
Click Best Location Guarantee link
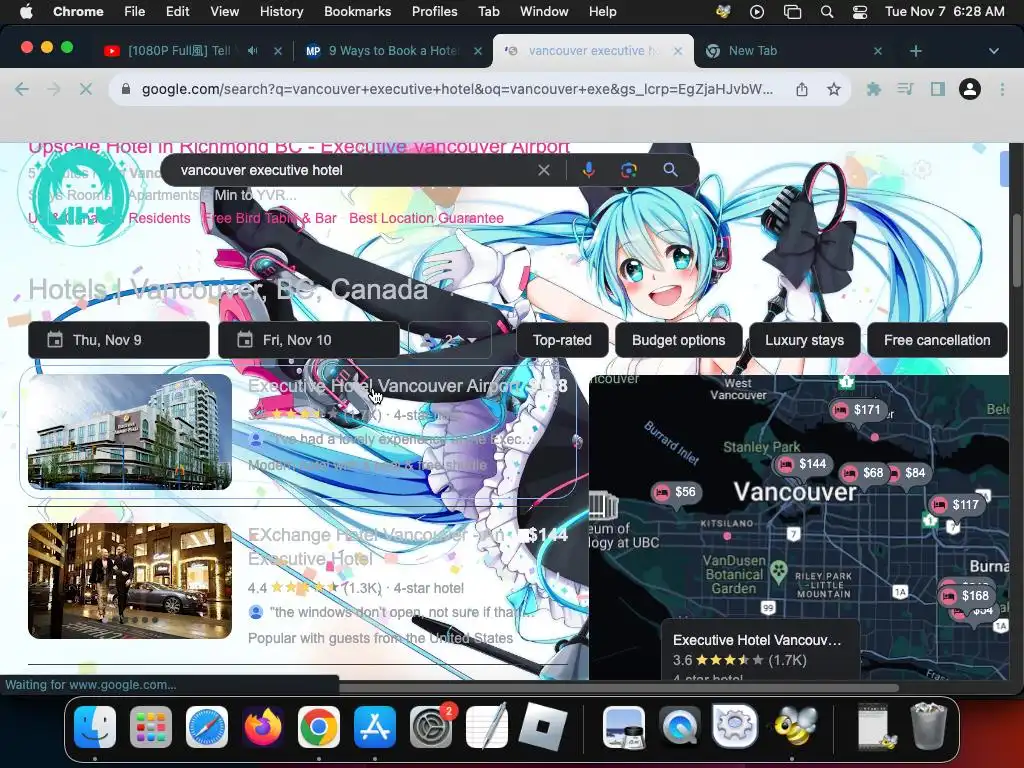coord(426,218)
